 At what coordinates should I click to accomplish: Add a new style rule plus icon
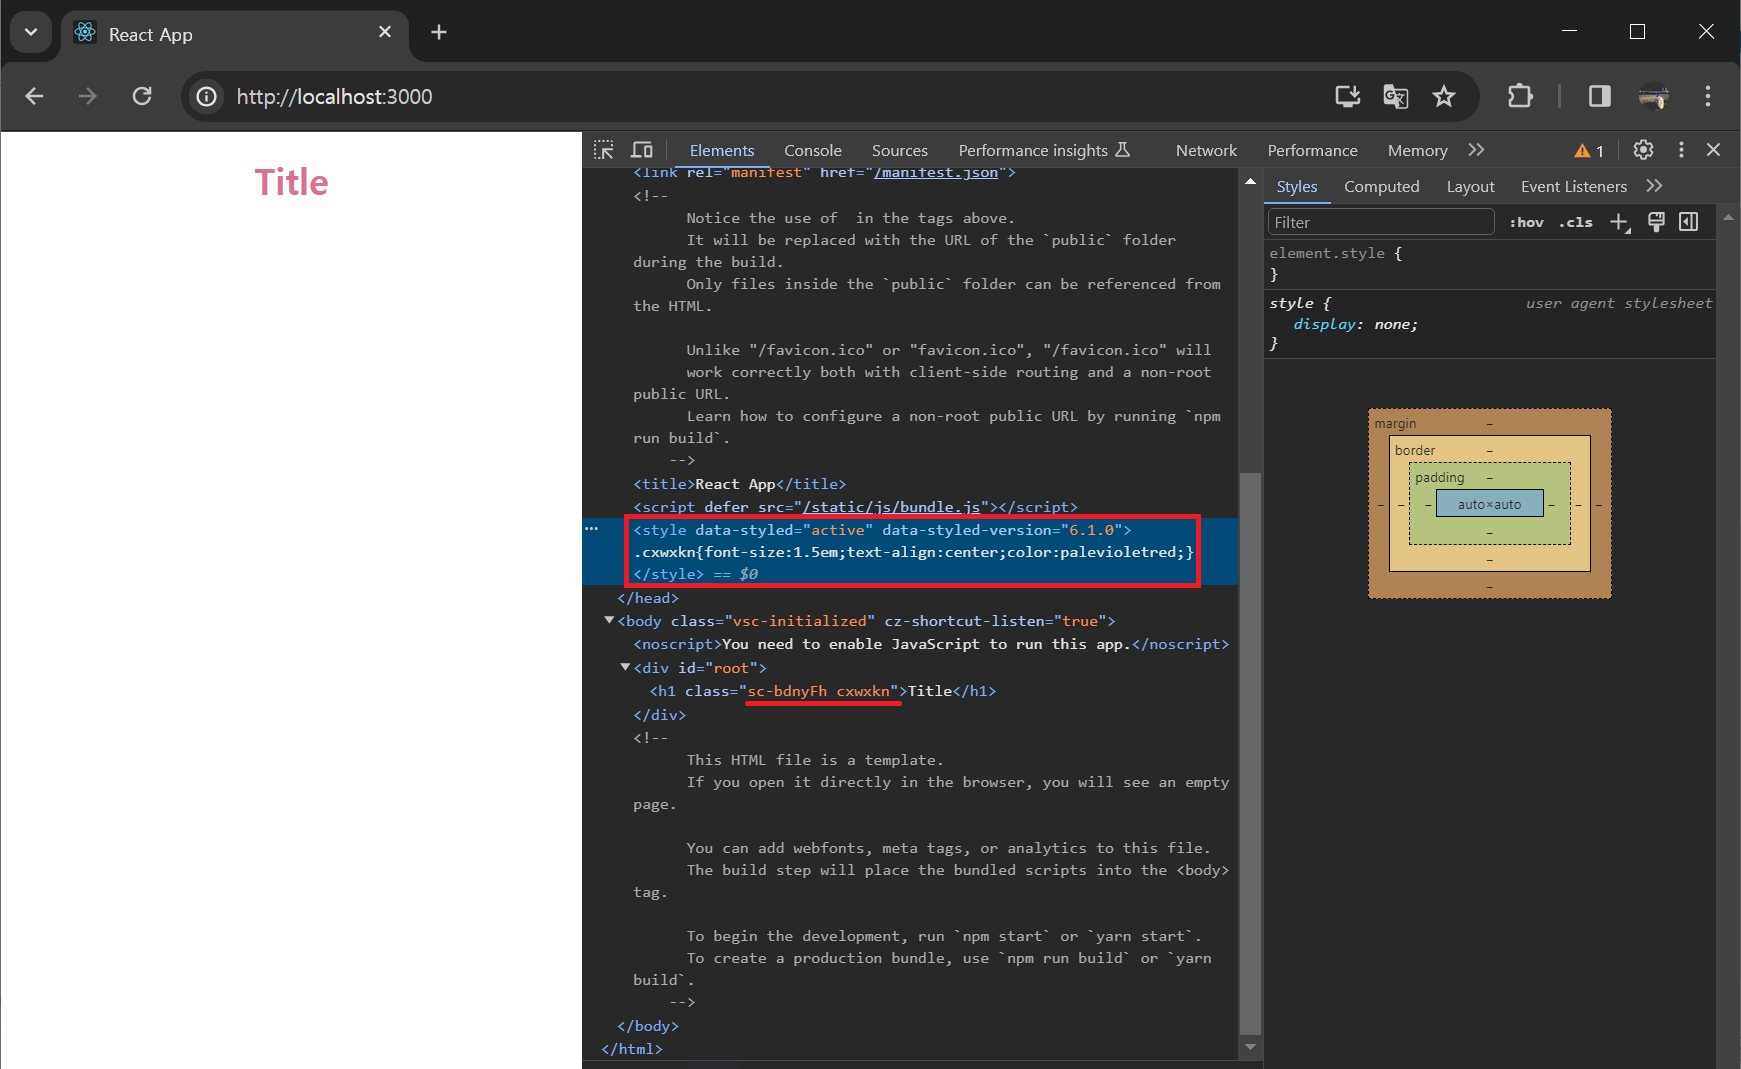coord(1620,222)
